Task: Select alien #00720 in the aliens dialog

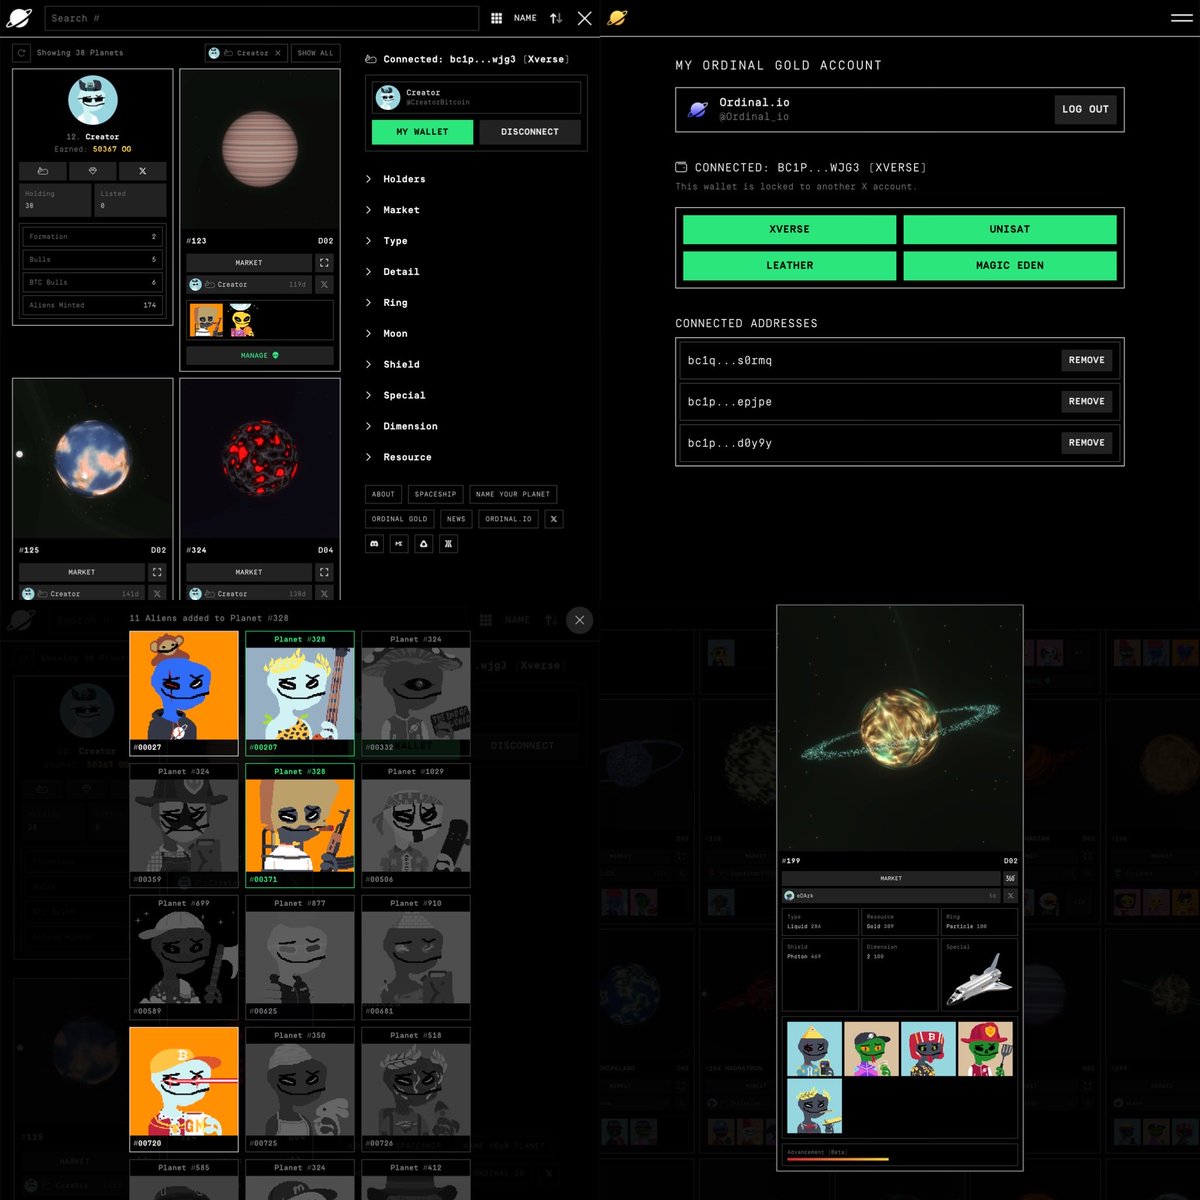Action: pyautogui.click(x=184, y=1089)
